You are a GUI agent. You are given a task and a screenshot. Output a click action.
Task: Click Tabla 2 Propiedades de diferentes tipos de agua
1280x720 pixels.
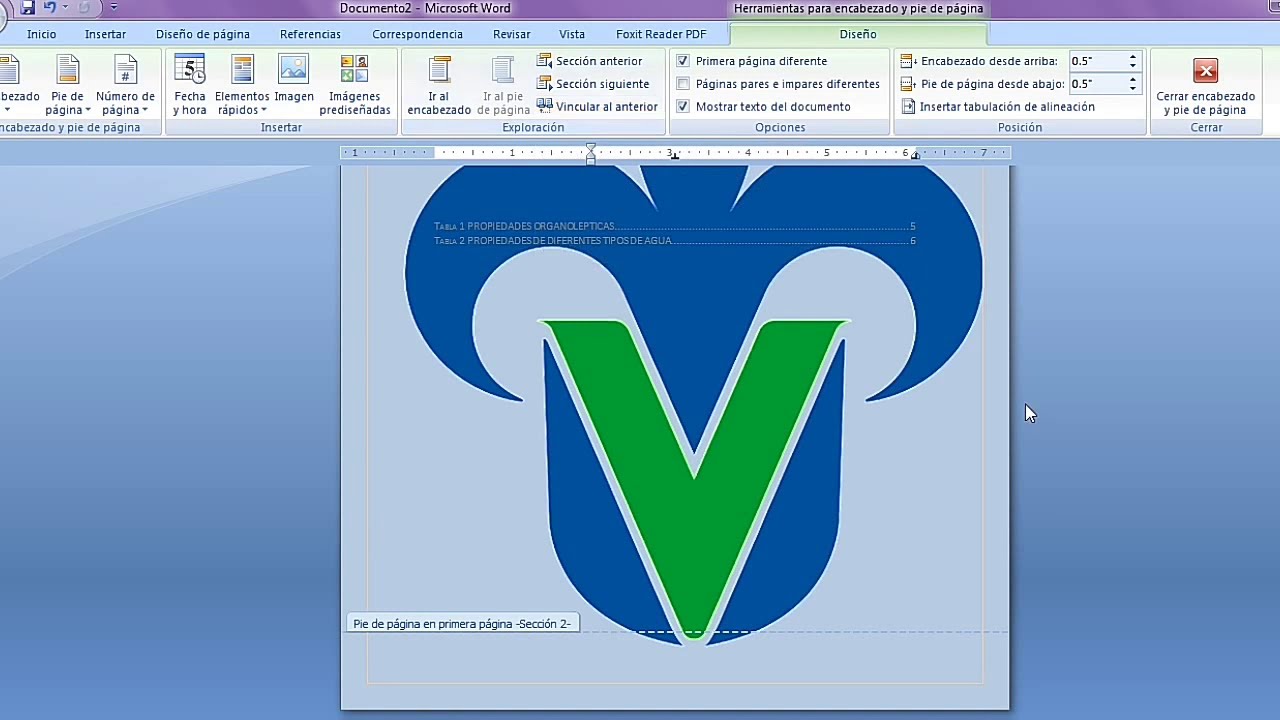(675, 241)
